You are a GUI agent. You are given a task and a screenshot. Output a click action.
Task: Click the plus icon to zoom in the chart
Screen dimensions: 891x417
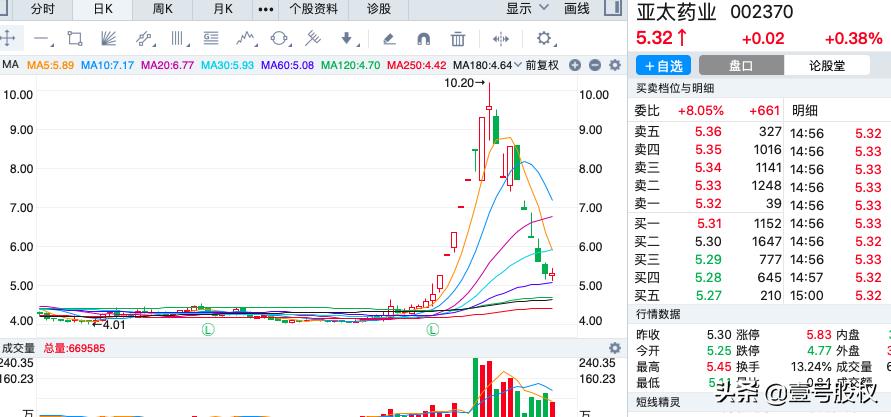click(575, 65)
